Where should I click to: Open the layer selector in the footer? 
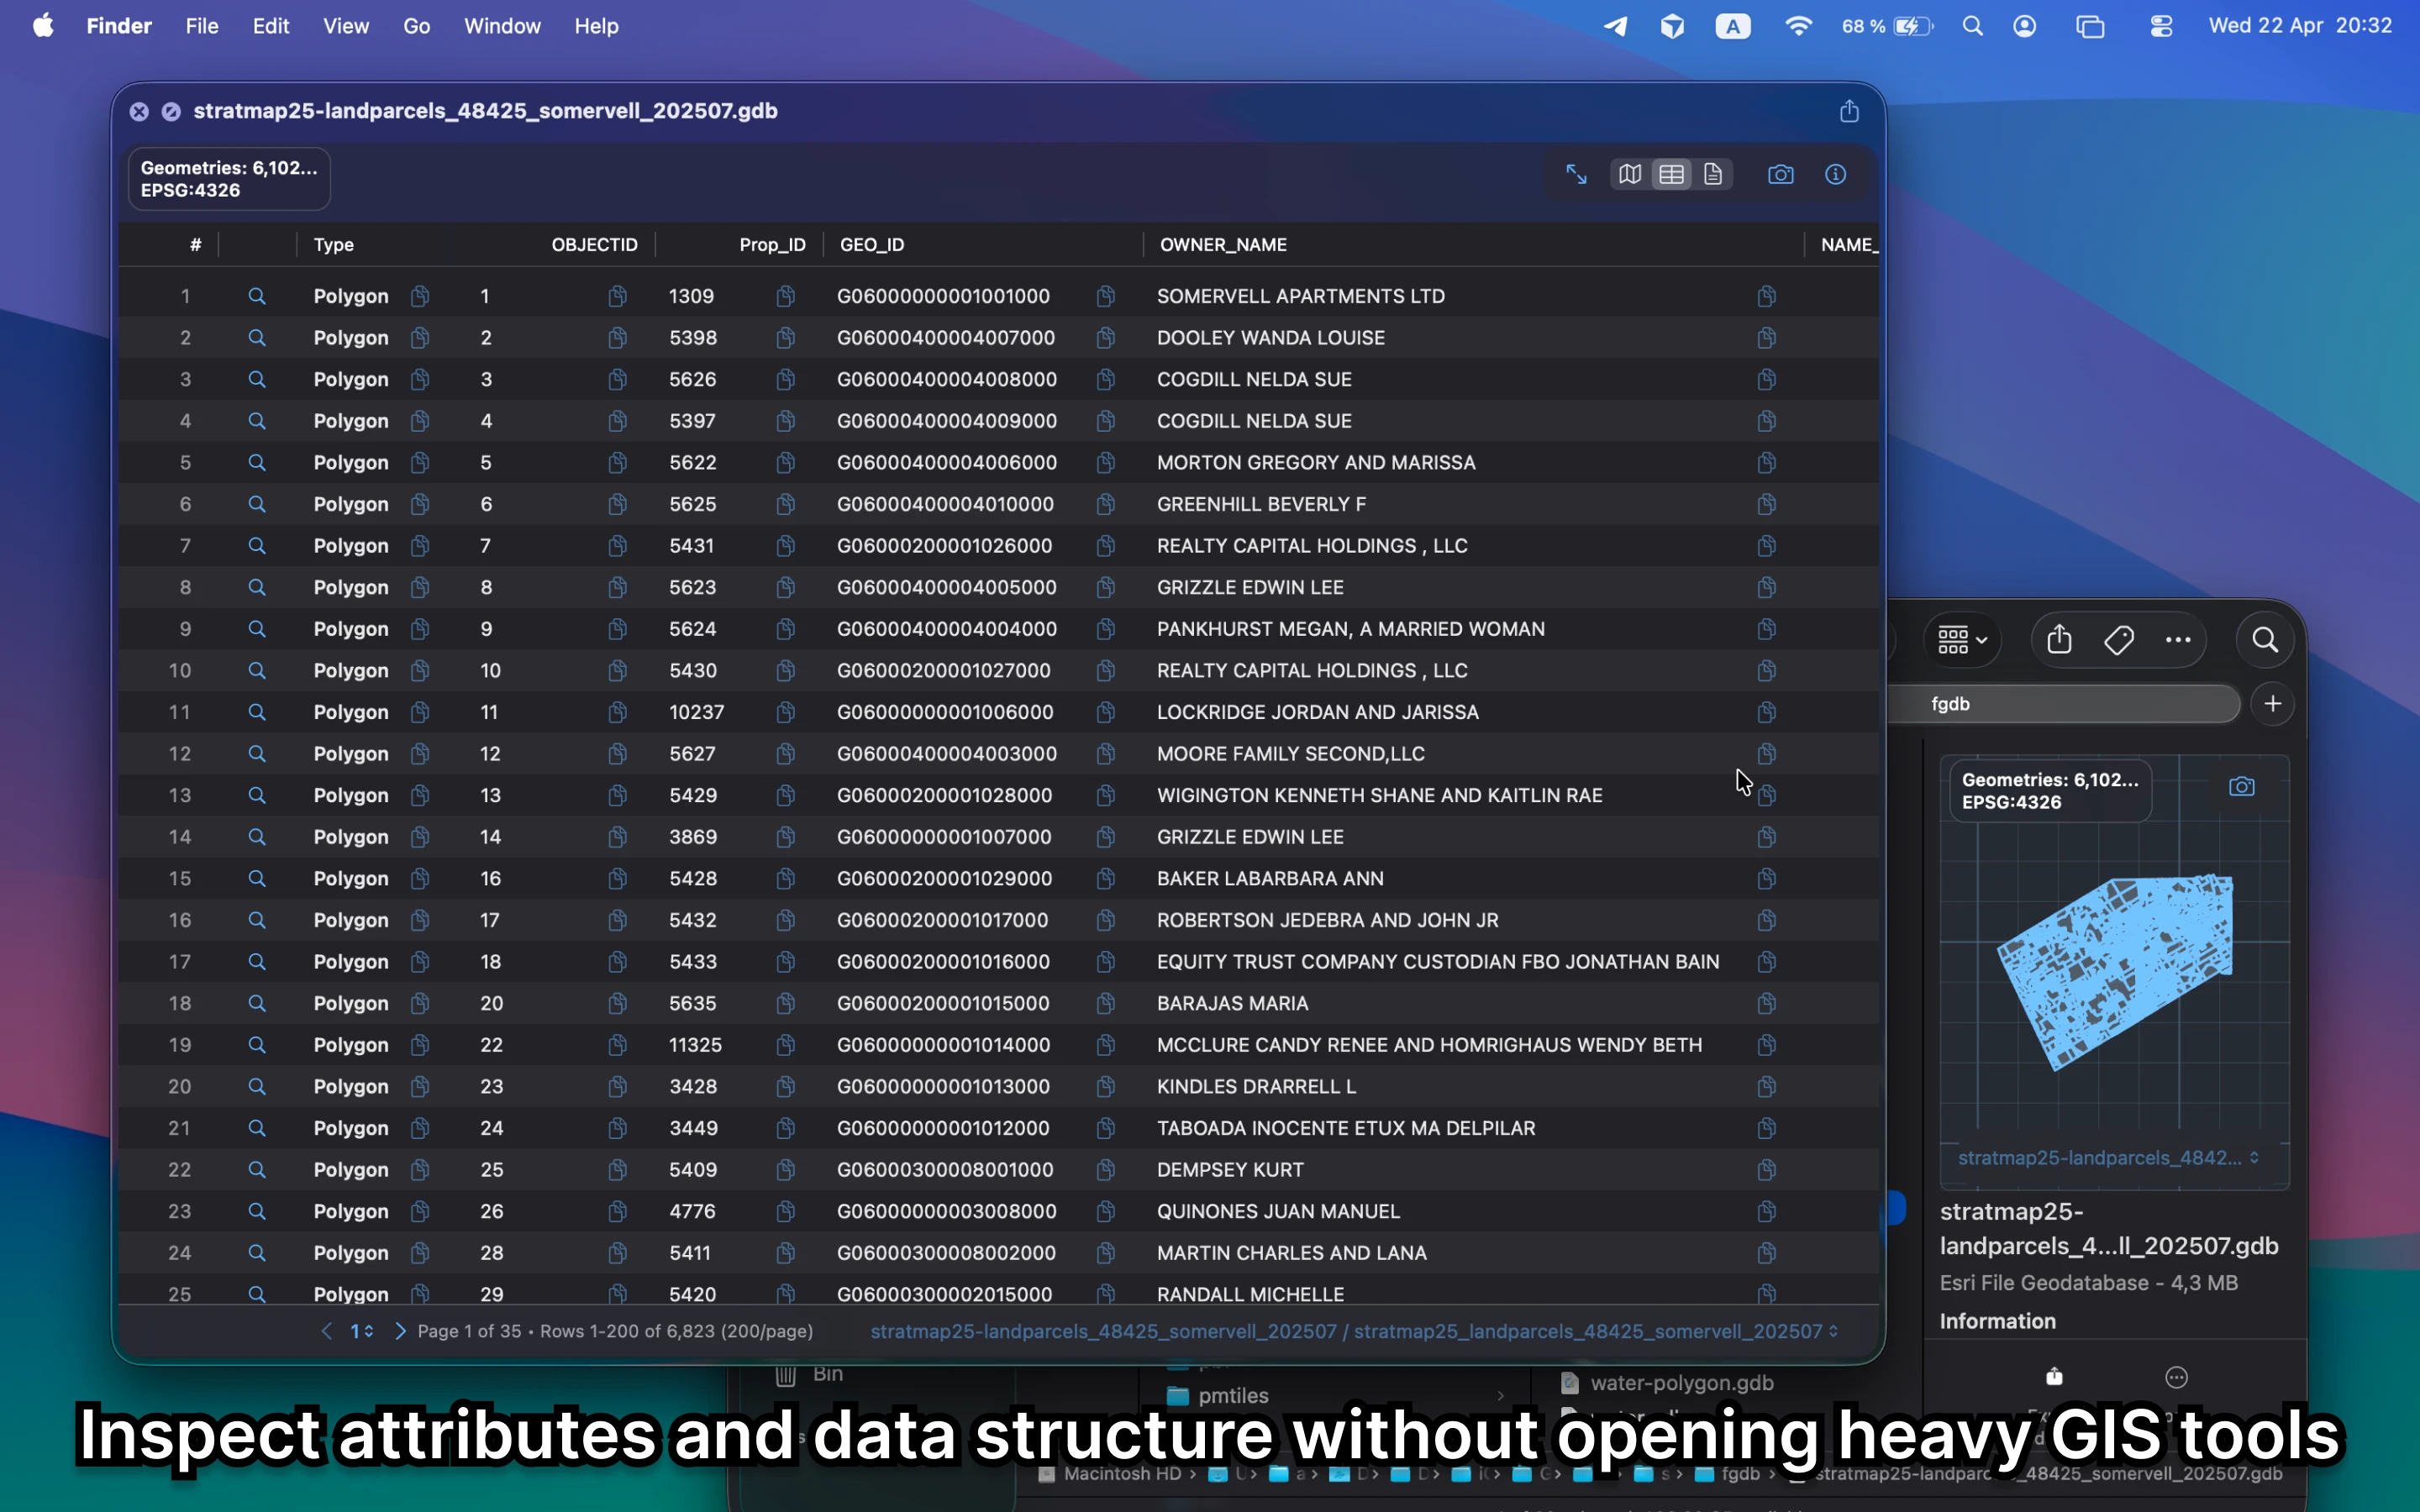tap(1354, 1331)
